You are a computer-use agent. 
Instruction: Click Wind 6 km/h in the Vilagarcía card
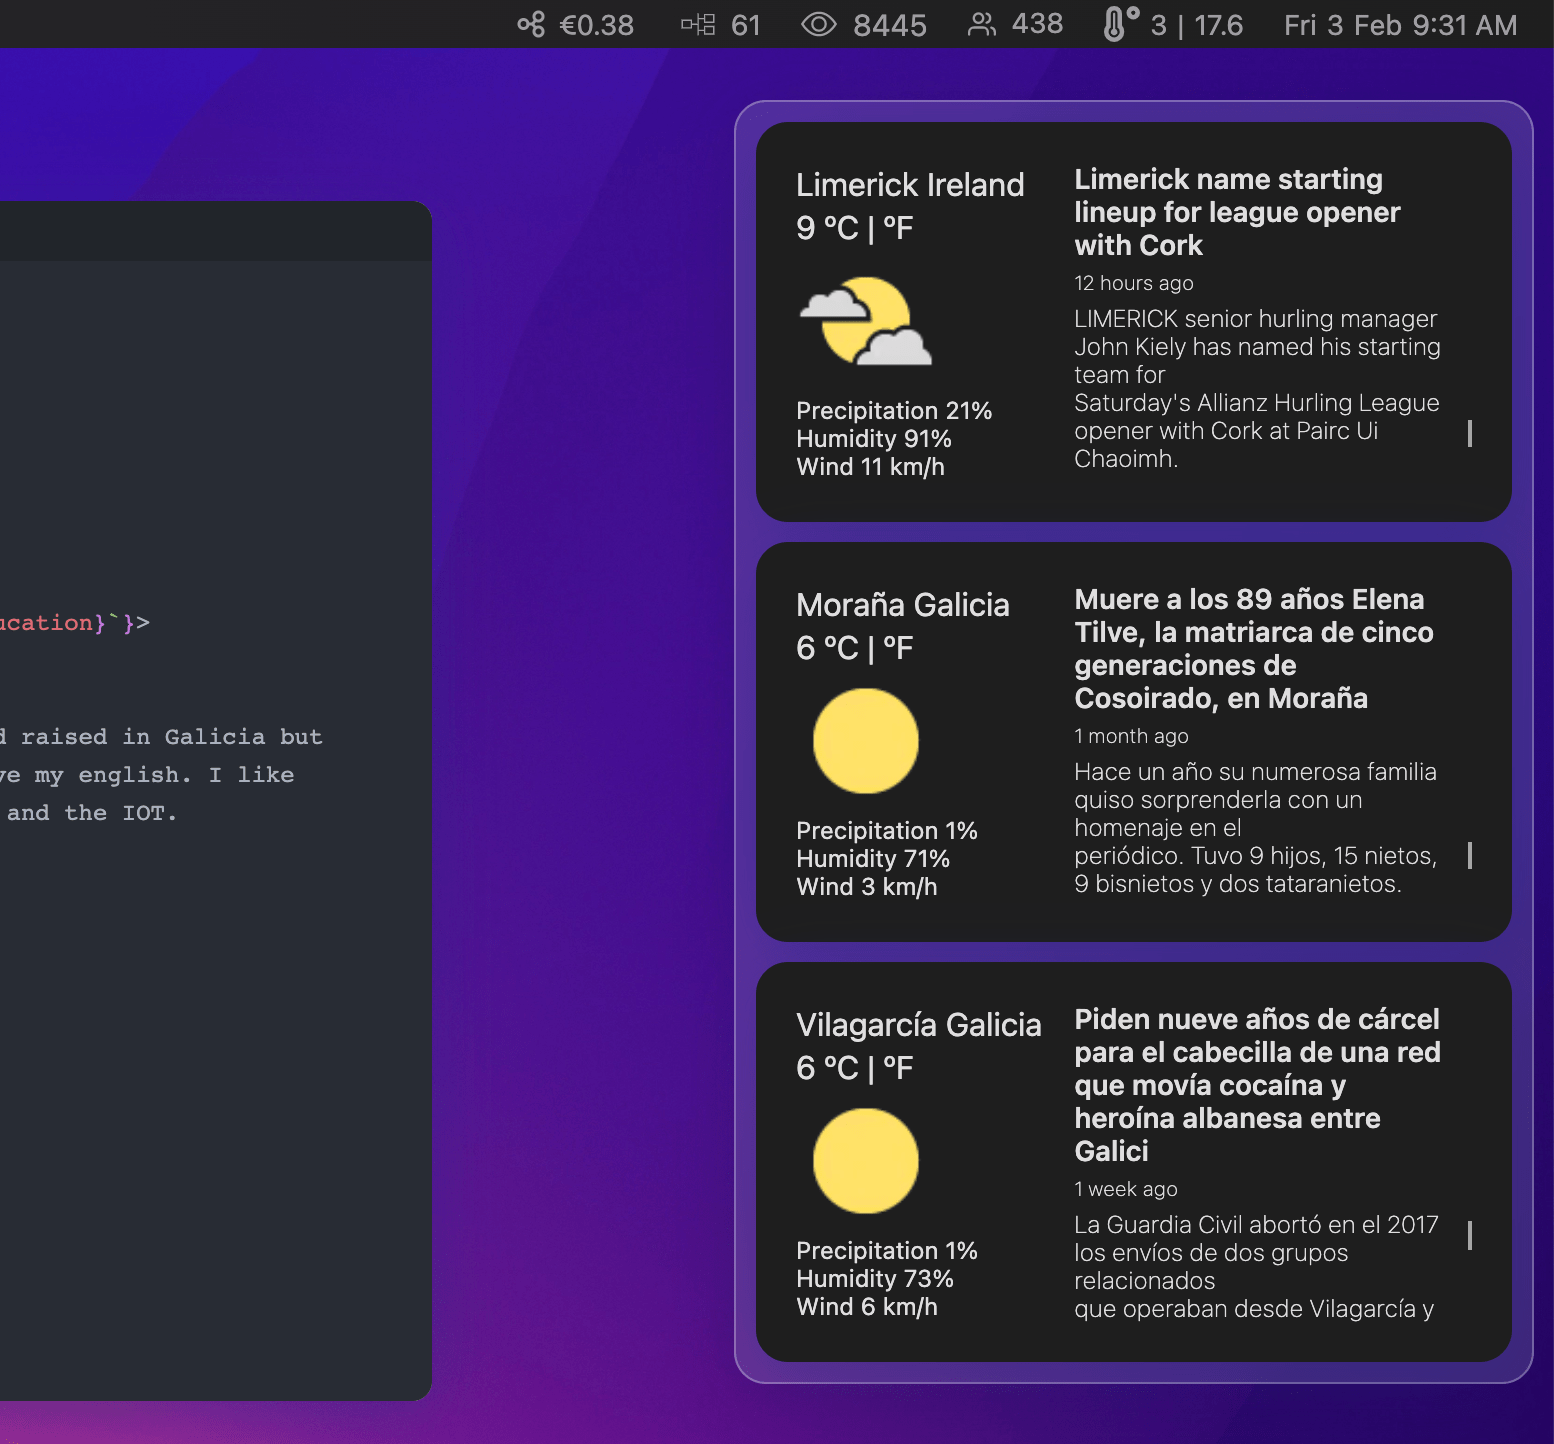tap(867, 1307)
